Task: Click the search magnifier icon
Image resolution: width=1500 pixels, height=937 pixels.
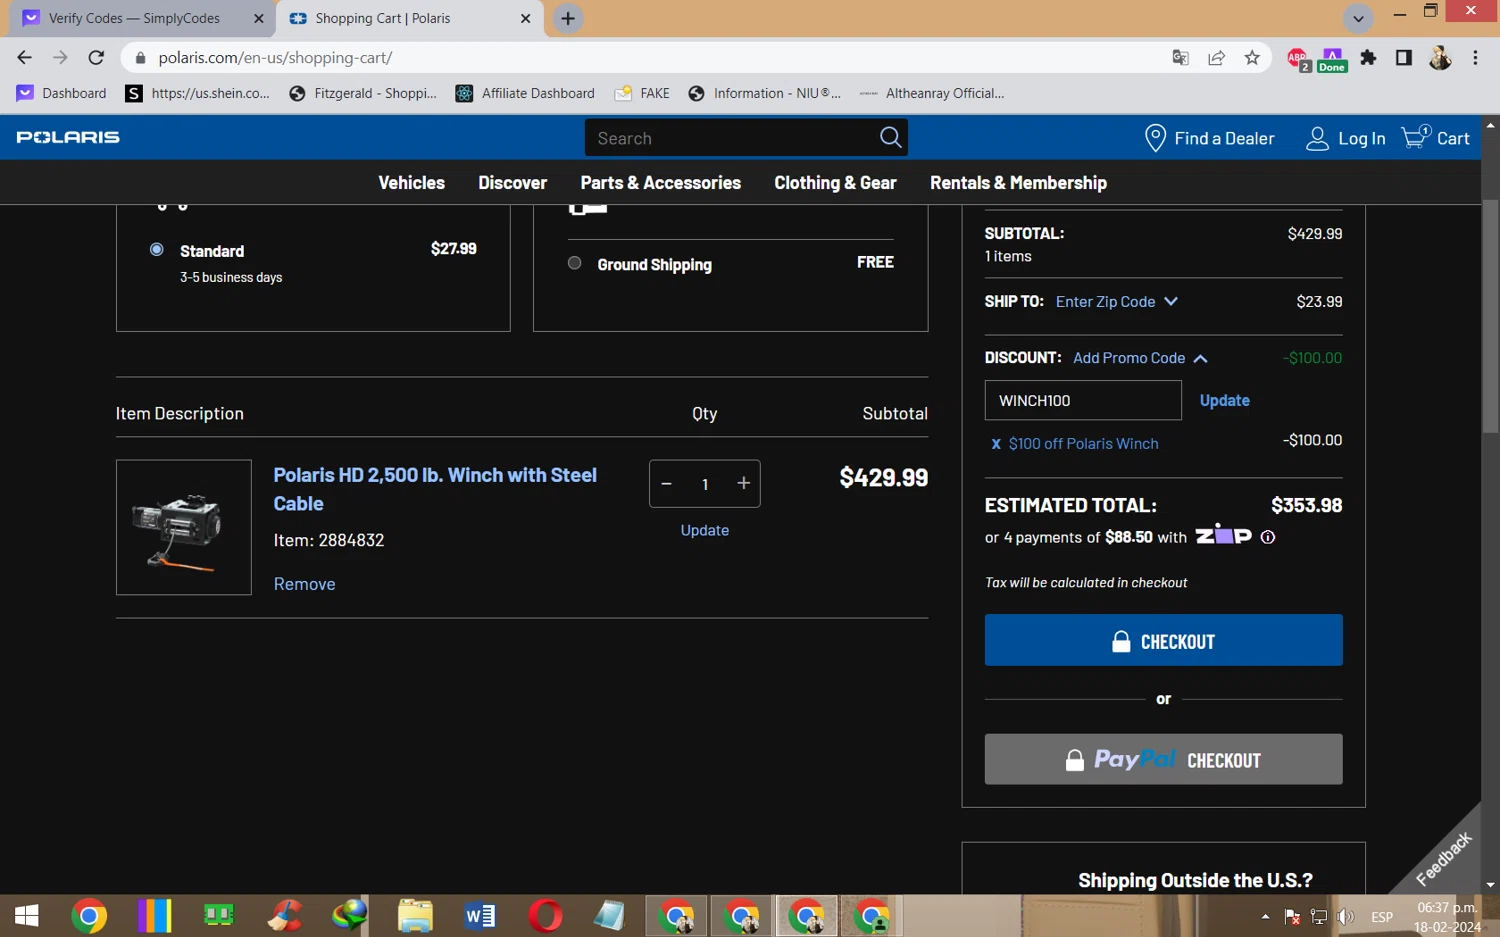Action: coord(890,138)
